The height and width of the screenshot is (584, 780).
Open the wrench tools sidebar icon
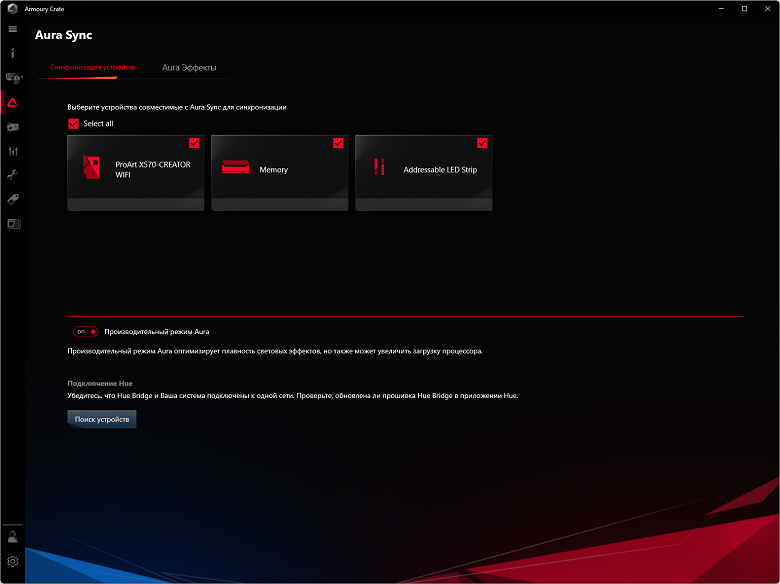[13, 175]
